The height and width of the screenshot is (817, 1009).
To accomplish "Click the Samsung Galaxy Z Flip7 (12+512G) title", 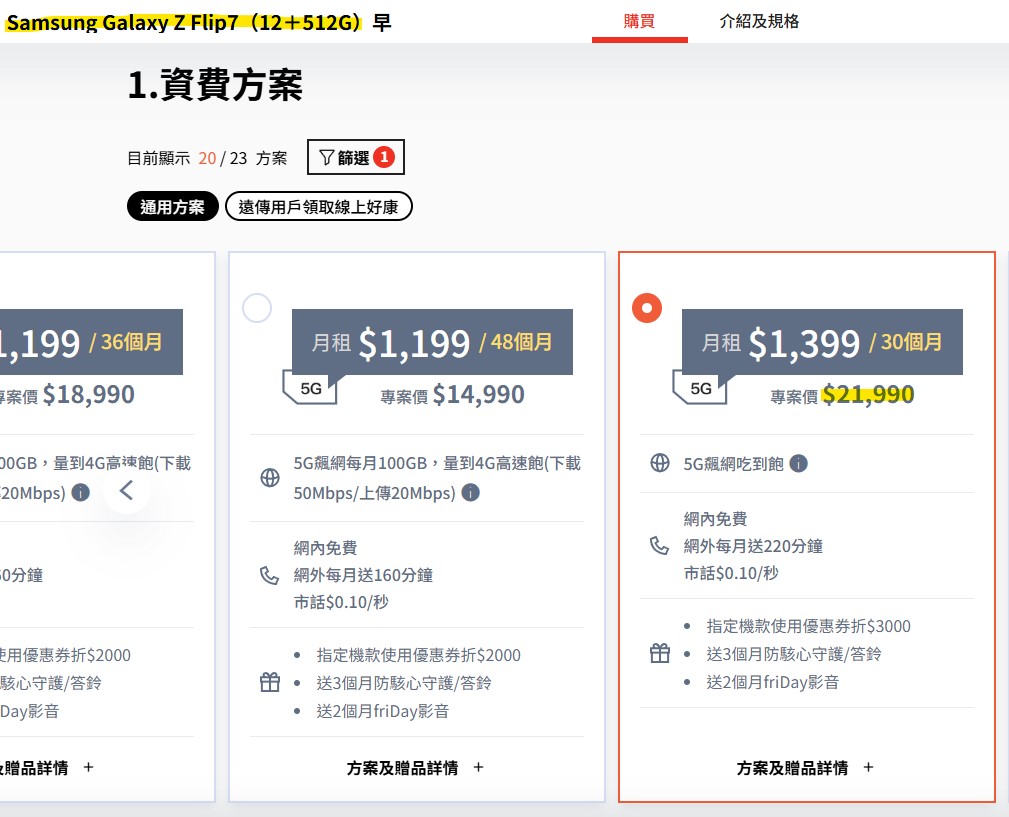I will [183, 23].
